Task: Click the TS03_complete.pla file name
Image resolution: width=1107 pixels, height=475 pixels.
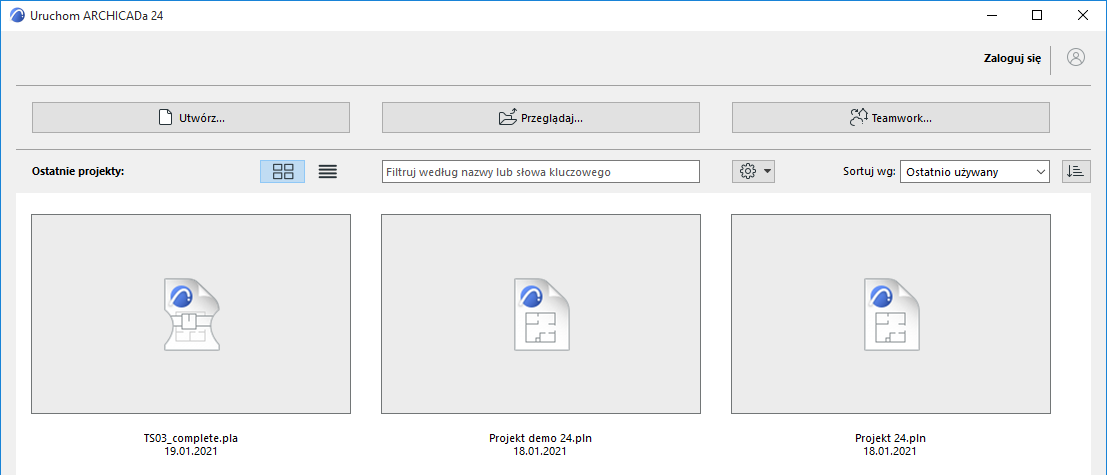Action: (x=191, y=438)
